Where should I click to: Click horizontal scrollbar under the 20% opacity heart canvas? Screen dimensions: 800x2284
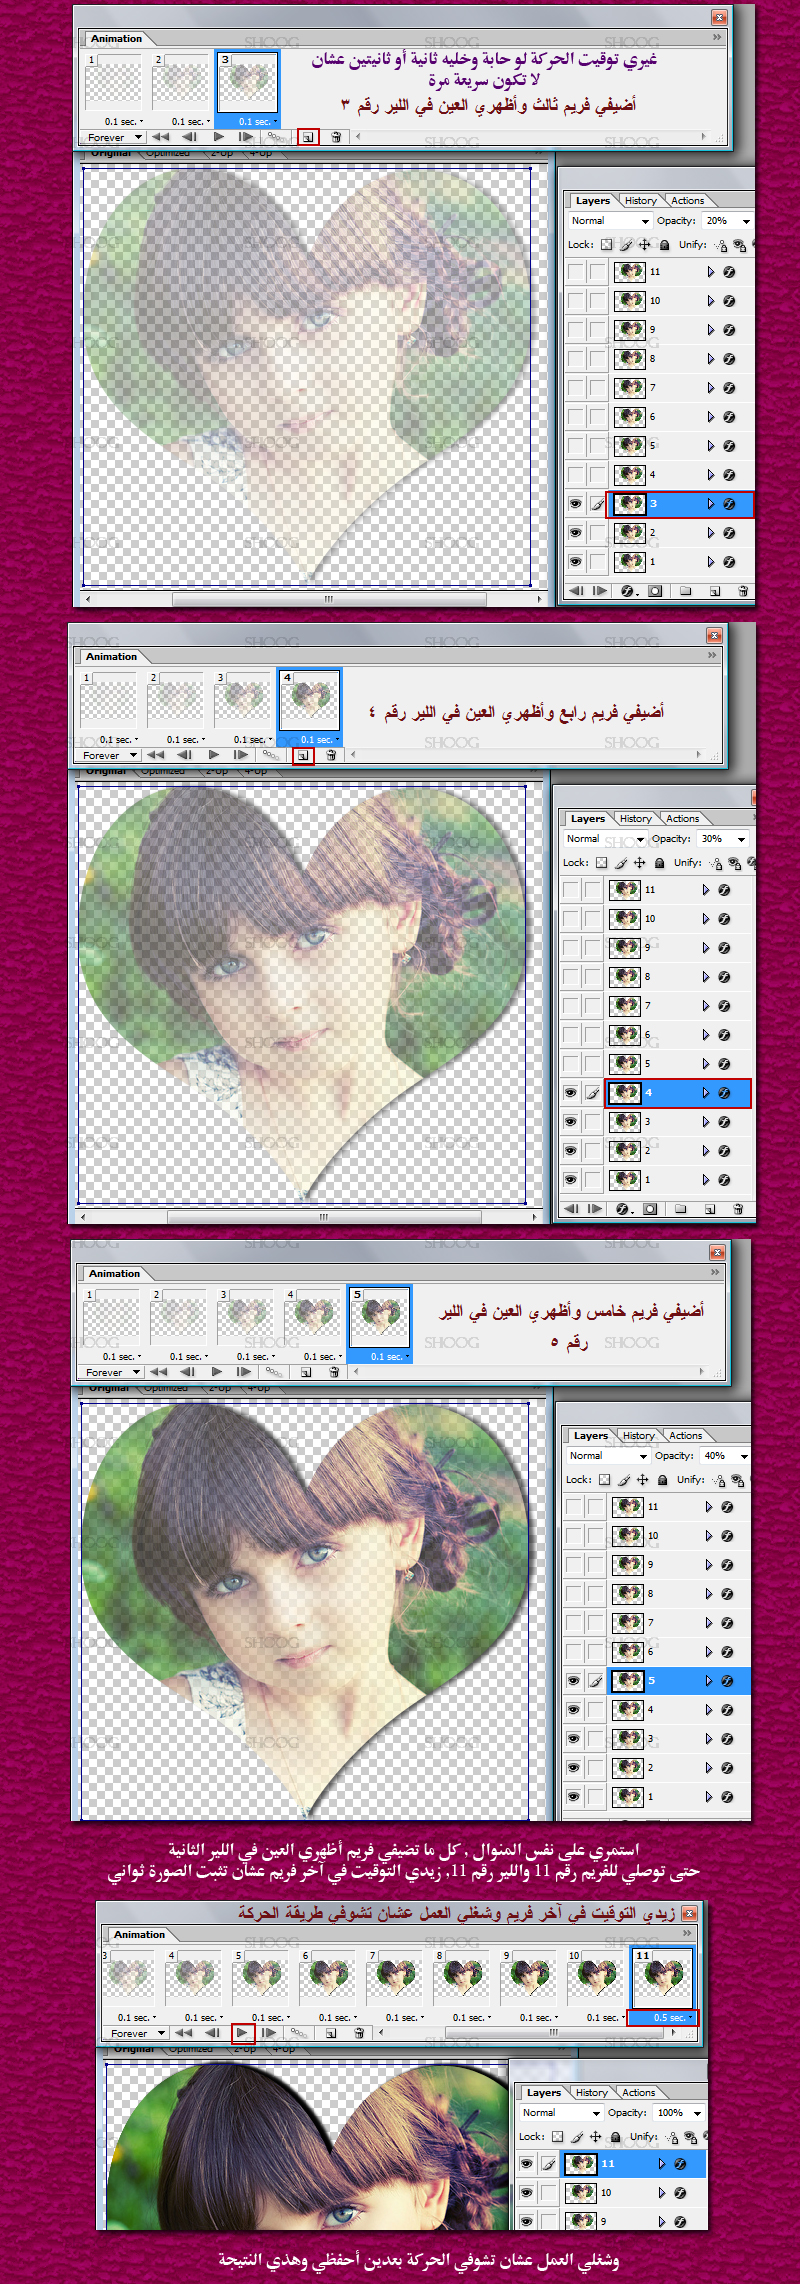(x=328, y=600)
